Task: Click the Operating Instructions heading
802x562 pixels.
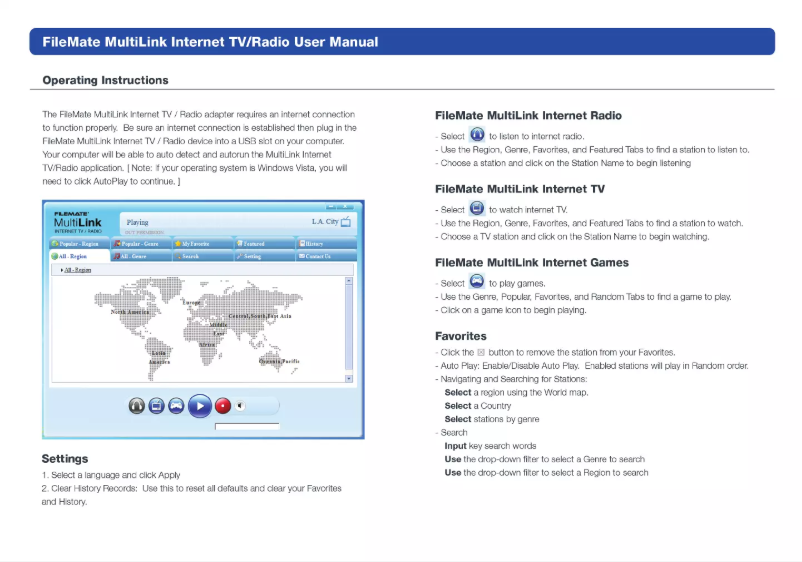Action: pos(105,80)
